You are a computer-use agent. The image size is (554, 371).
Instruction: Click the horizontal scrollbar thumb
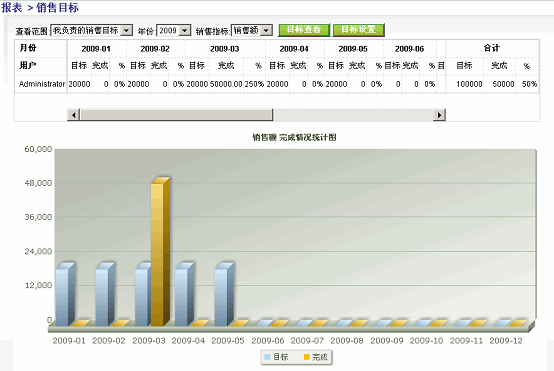point(176,115)
